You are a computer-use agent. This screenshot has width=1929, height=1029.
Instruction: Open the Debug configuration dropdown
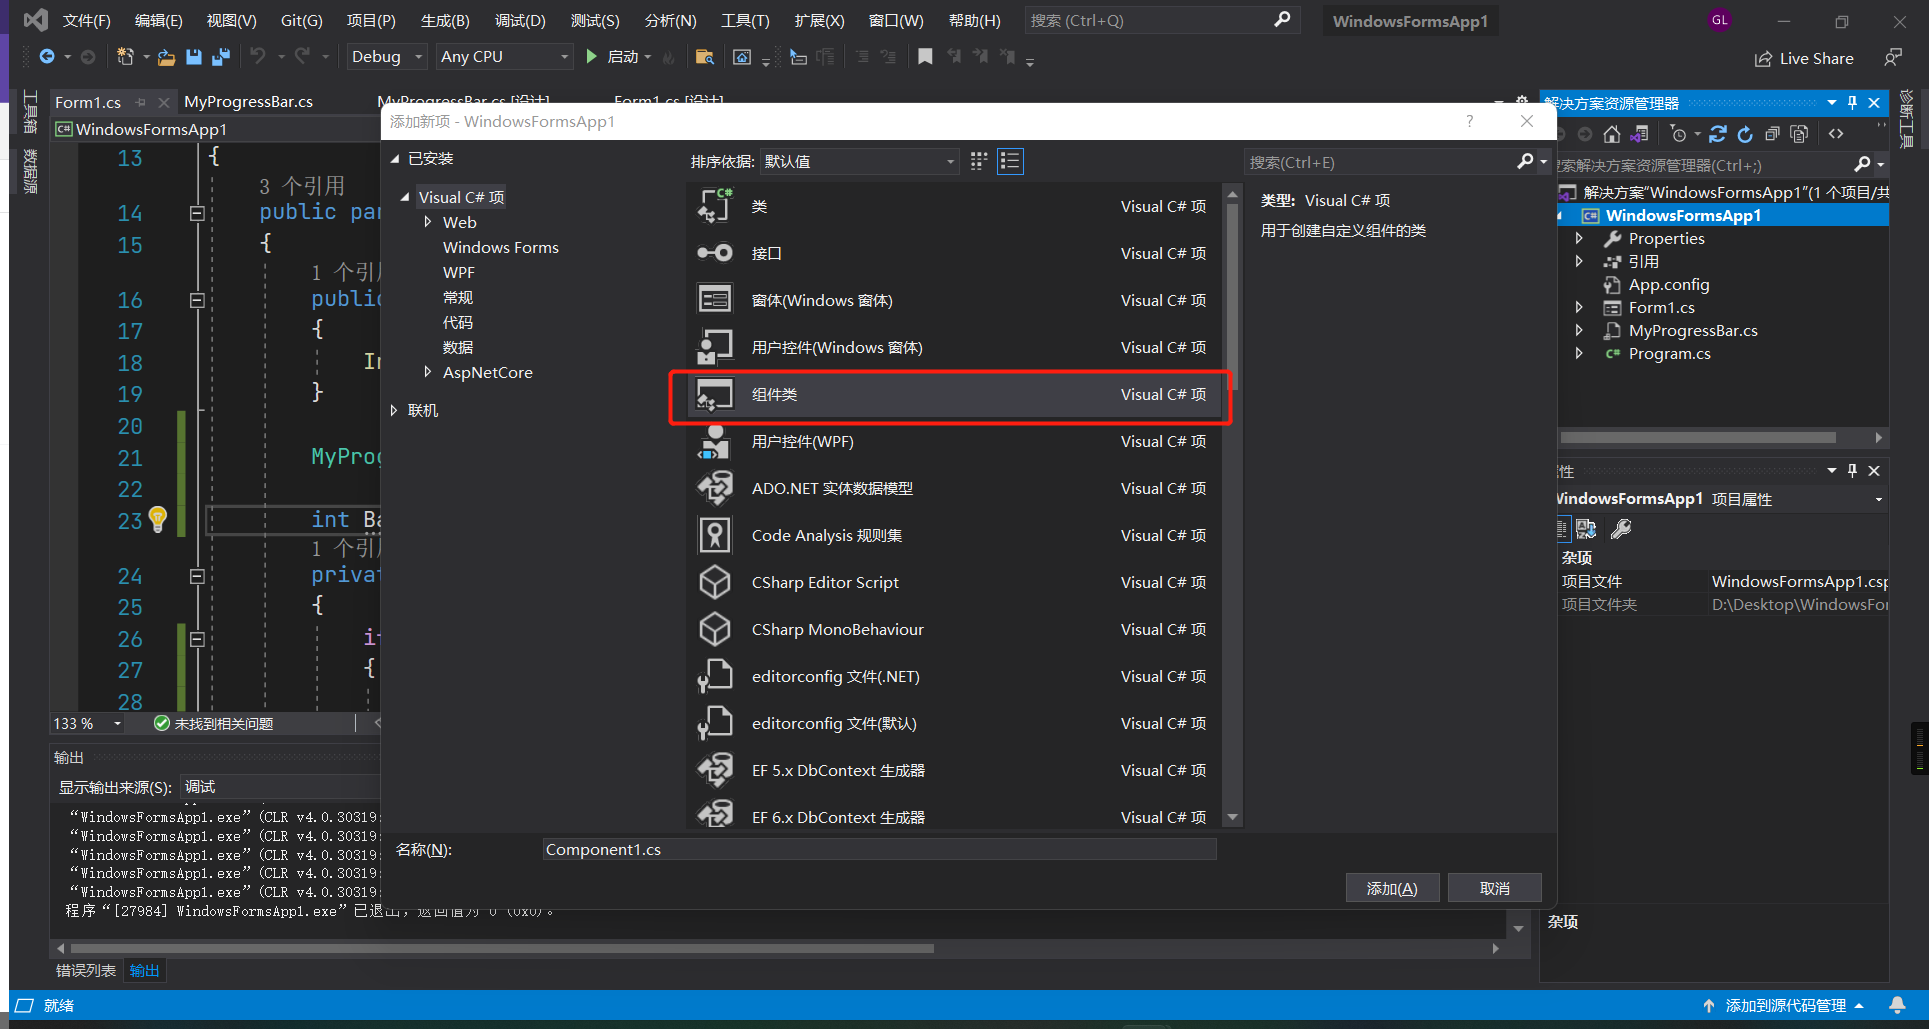click(387, 57)
